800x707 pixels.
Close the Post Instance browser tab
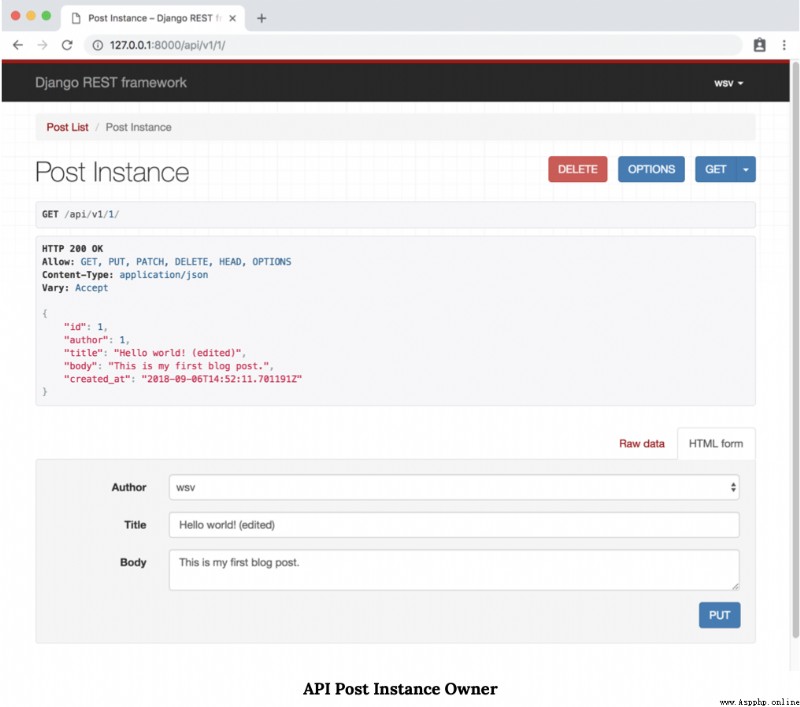(x=232, y=18)
